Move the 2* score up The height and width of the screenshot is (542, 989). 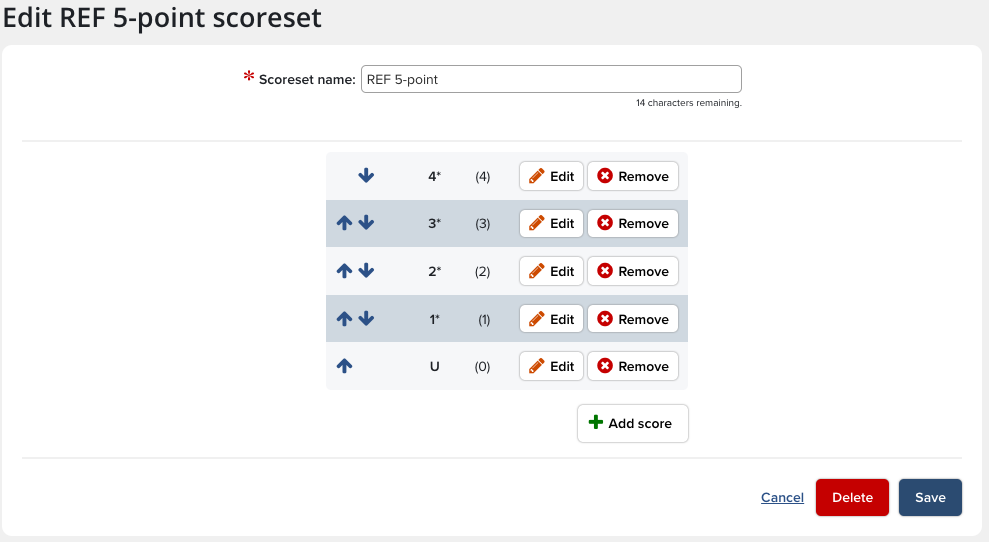(x=345, y=271)
